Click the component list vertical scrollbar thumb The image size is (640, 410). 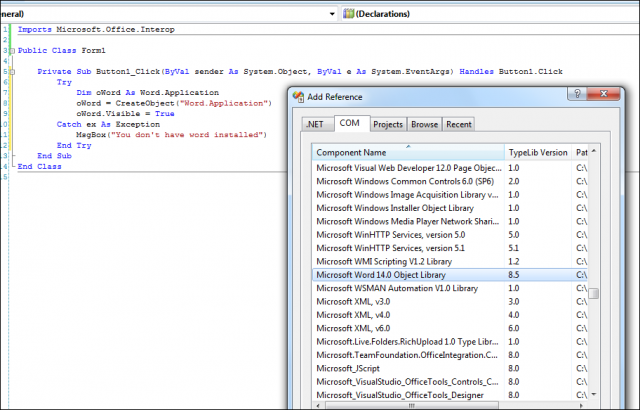tap(594, 293)
